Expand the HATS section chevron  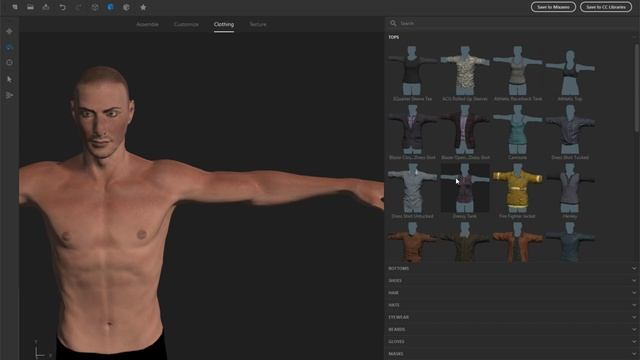tap(634, 305)
